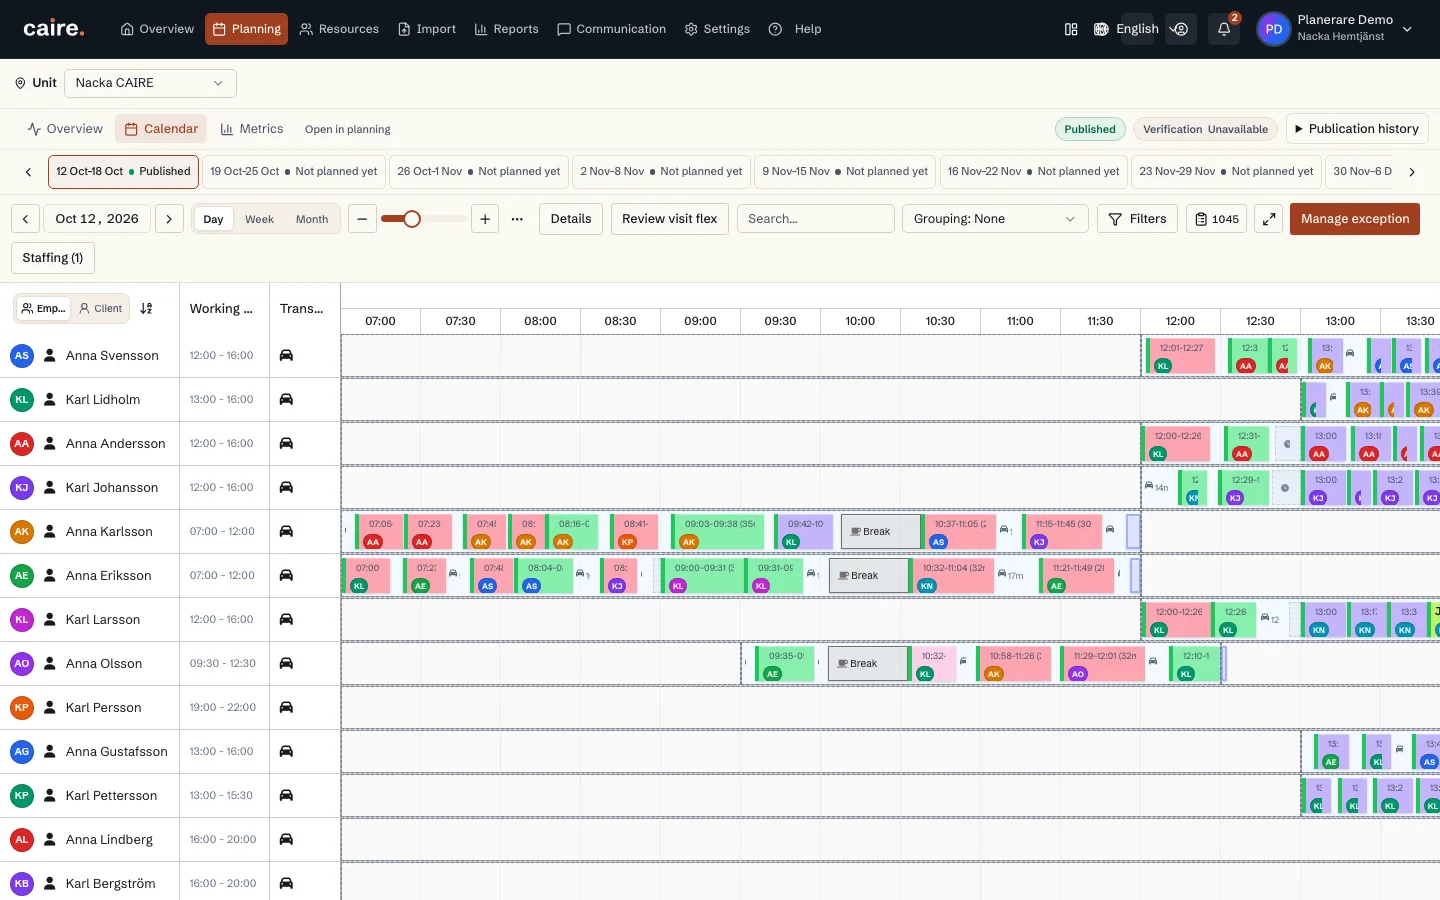
Task: Switch to Day view
Action: [x=214, y=219]
